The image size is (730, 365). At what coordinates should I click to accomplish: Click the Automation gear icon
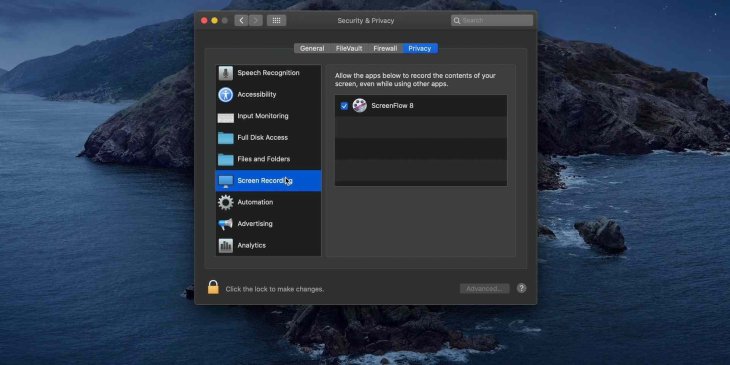[226, 203]
